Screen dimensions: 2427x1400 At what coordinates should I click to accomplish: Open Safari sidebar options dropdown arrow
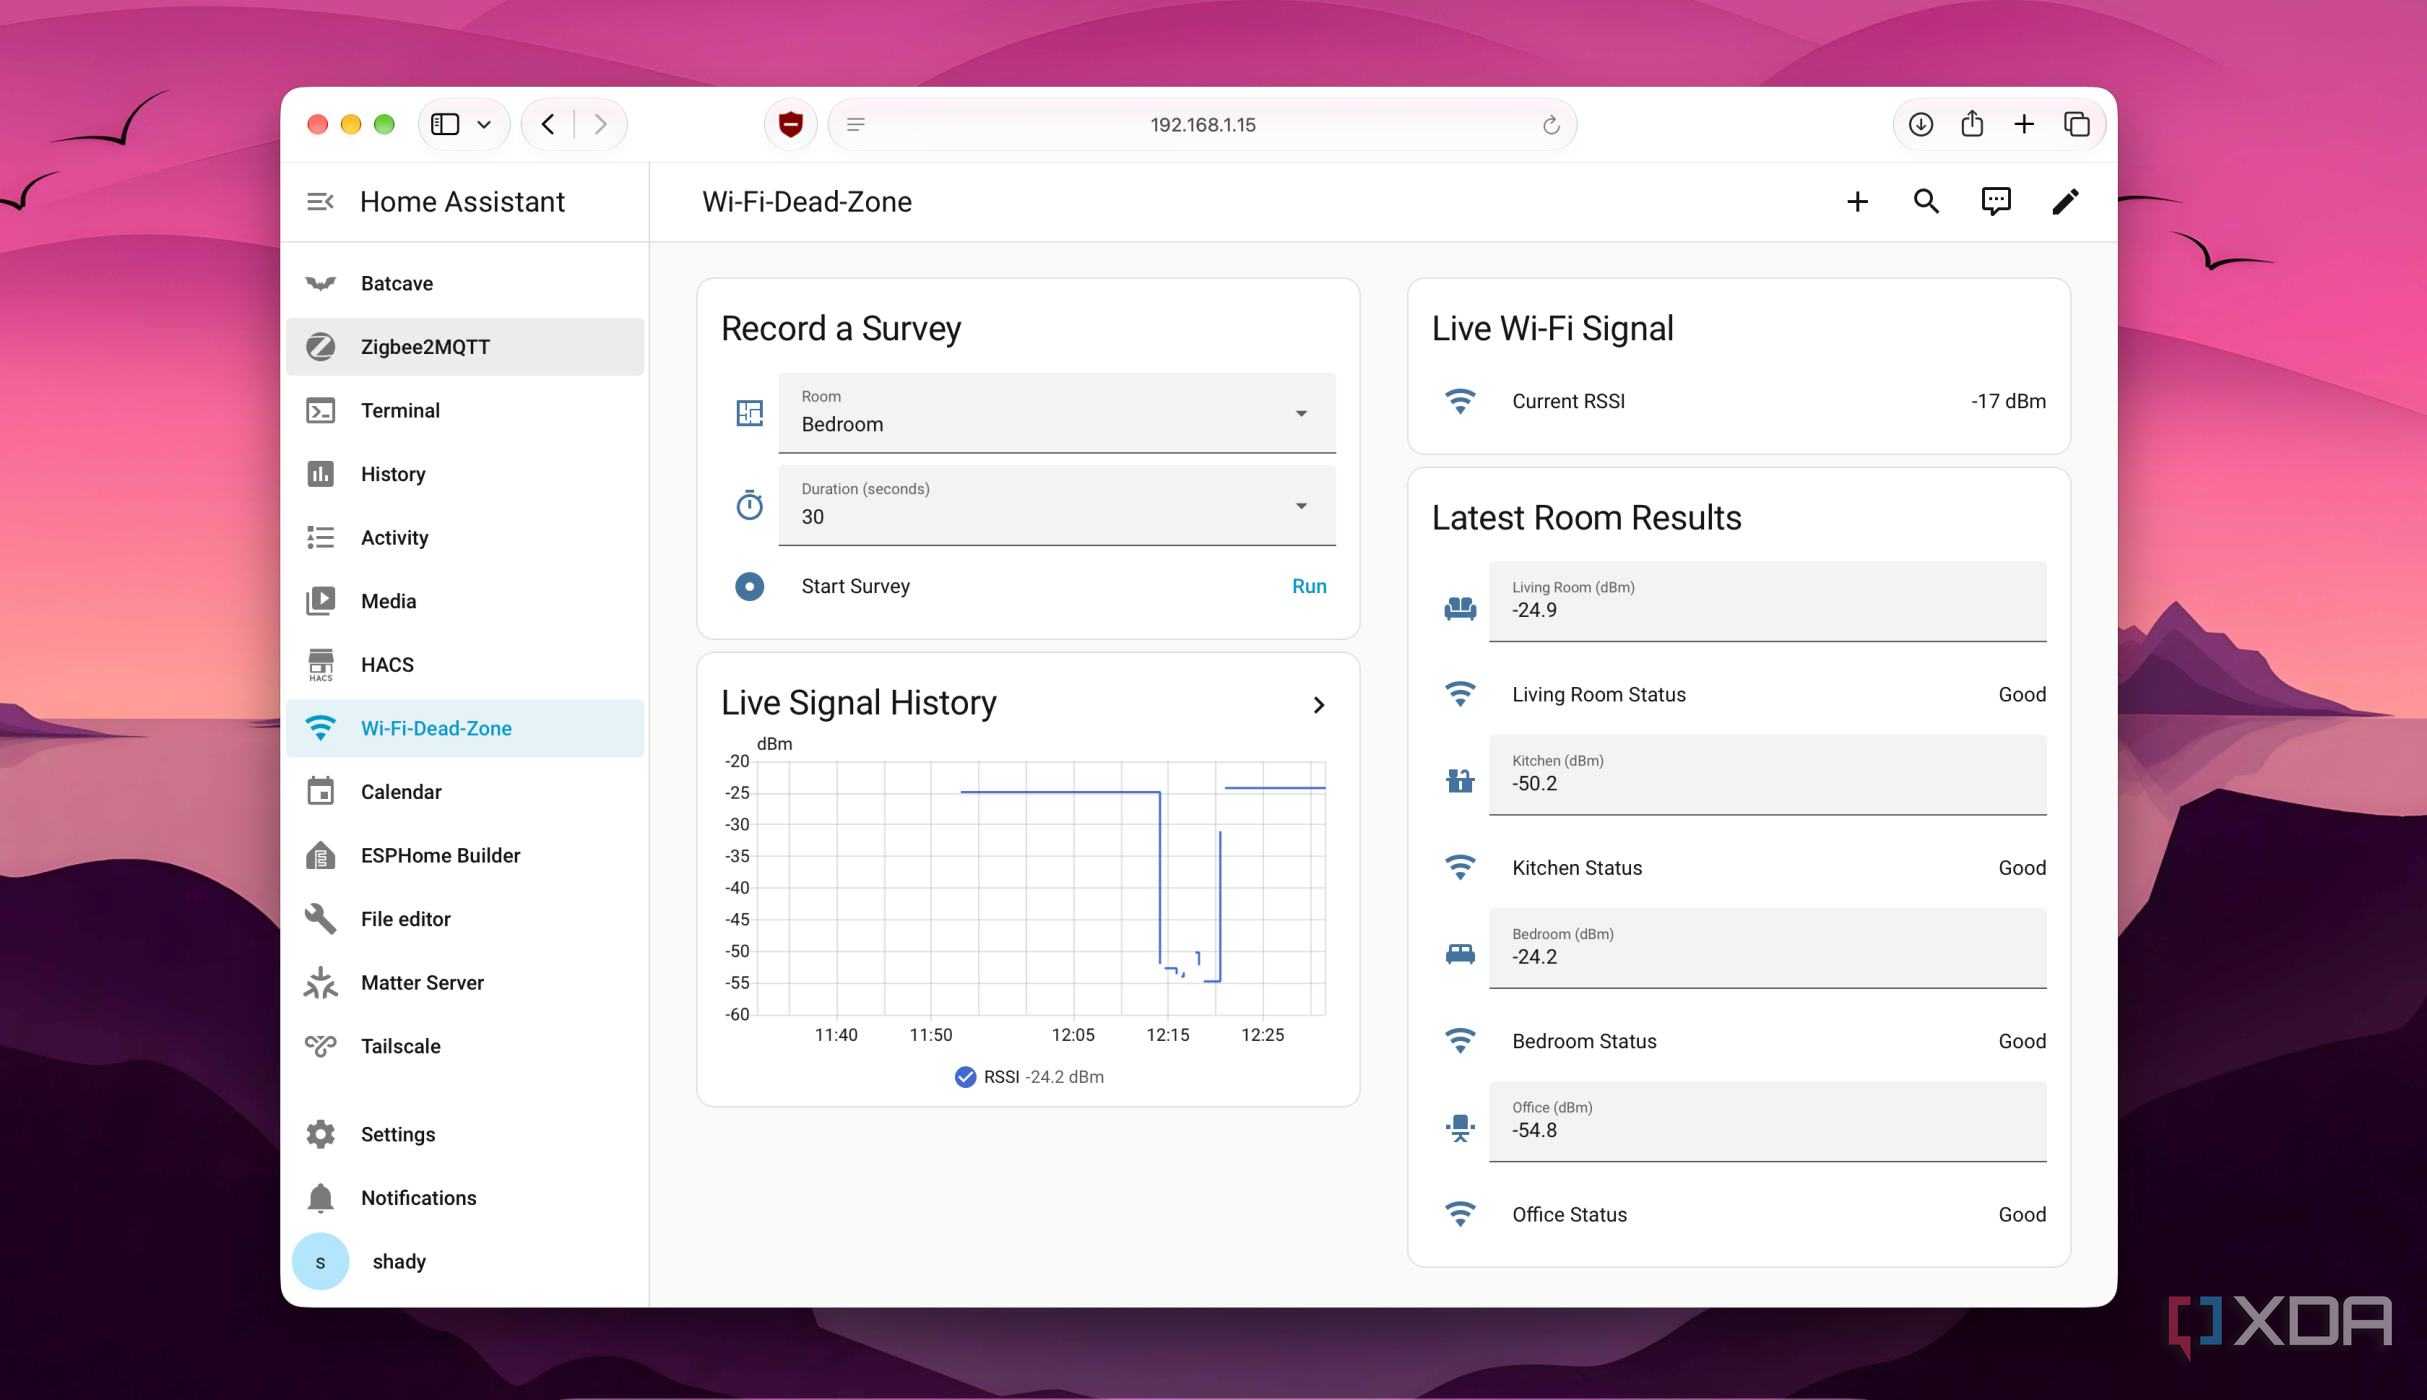pyautogui.click(x=484, y=125)
